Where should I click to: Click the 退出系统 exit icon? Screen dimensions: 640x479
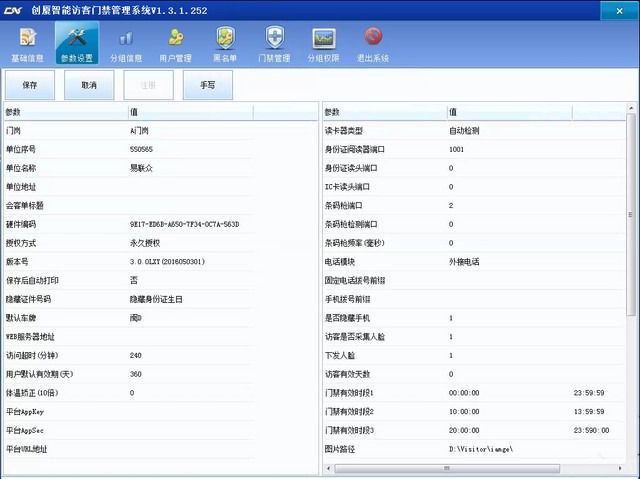click(x=373, y=44)
